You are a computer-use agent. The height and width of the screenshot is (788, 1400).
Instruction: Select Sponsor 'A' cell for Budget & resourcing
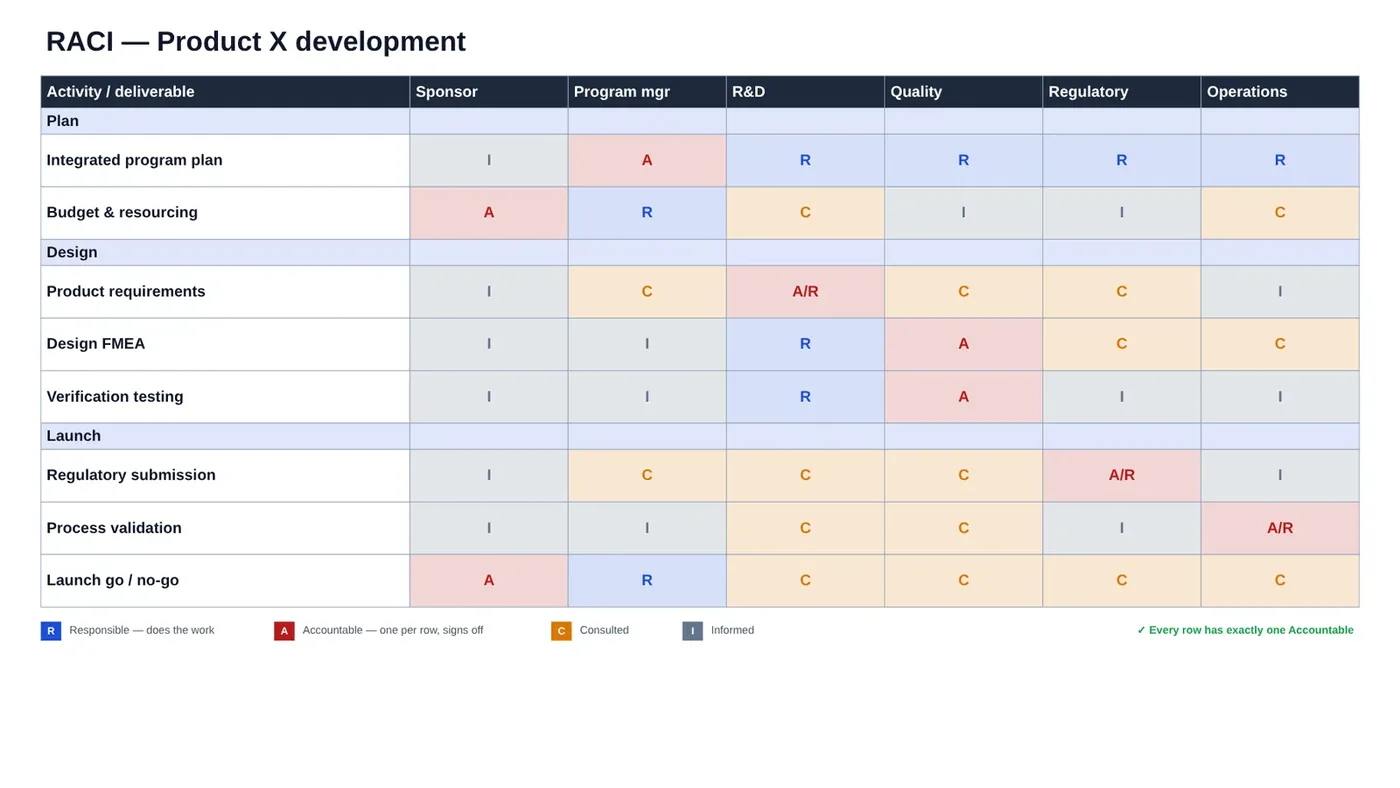click(x=489, y=213)
